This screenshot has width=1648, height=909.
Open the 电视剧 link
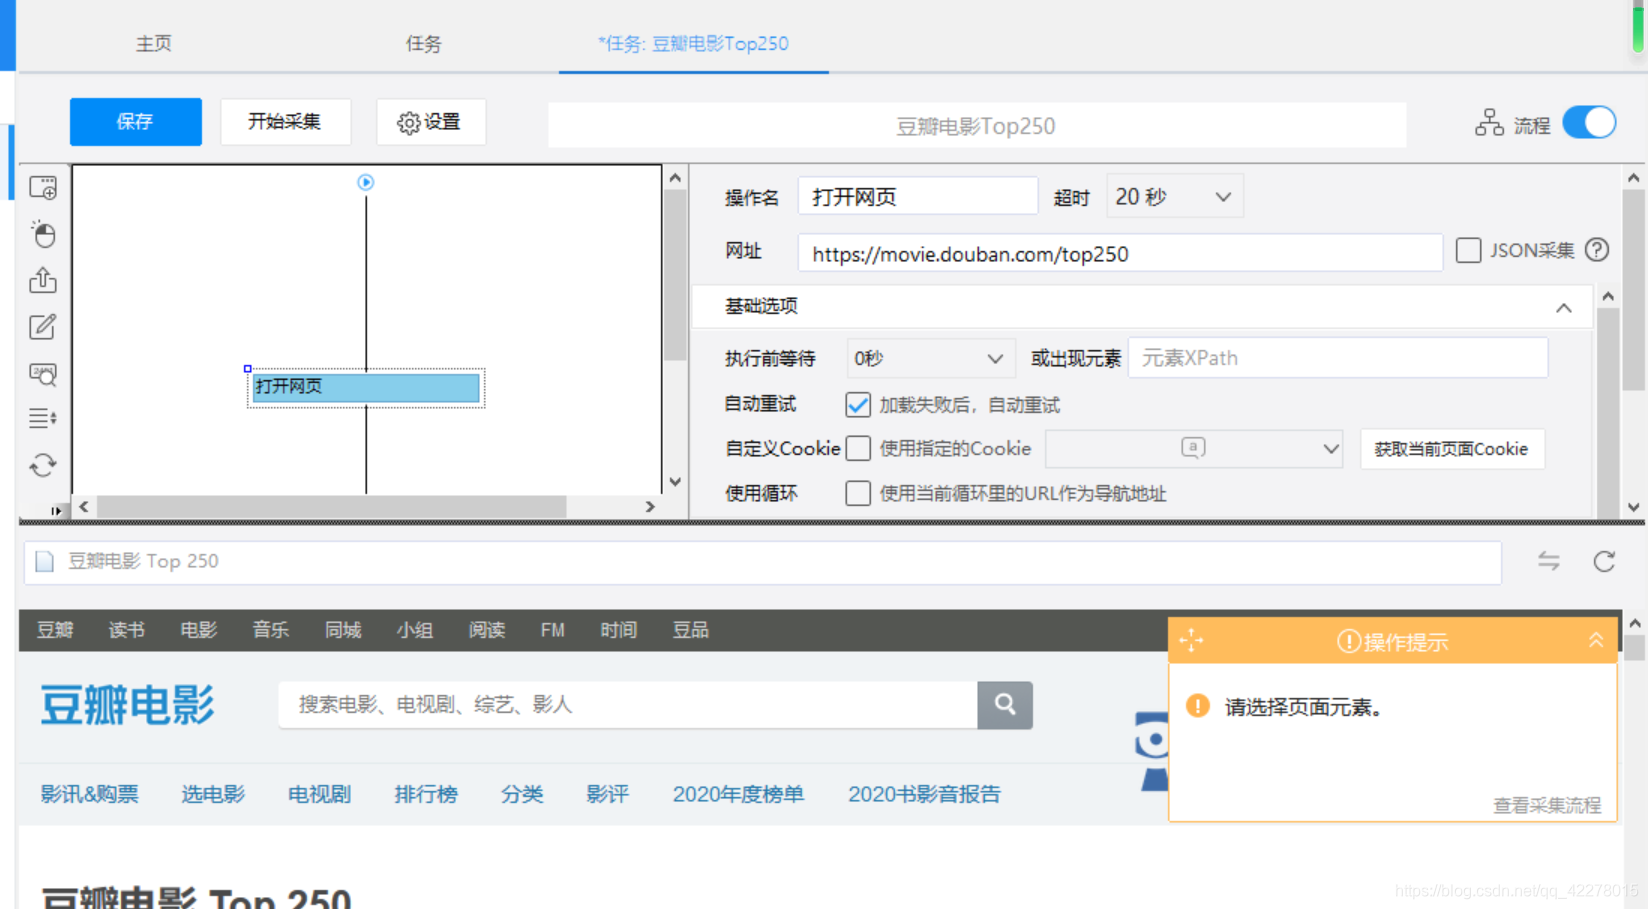pos(319,794)
